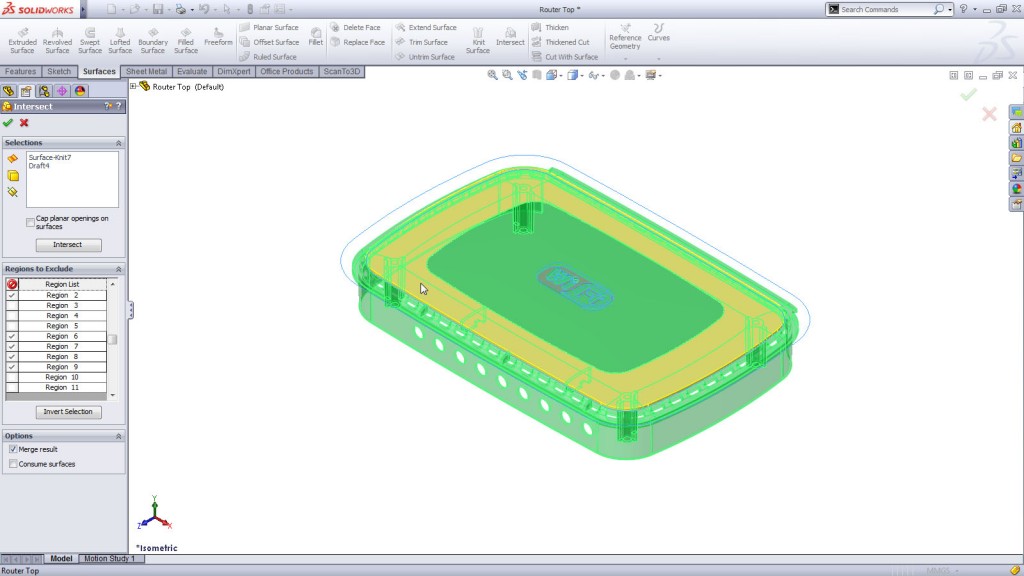Switch to the Features tab
1024x576 pixels.
point(20,71)
